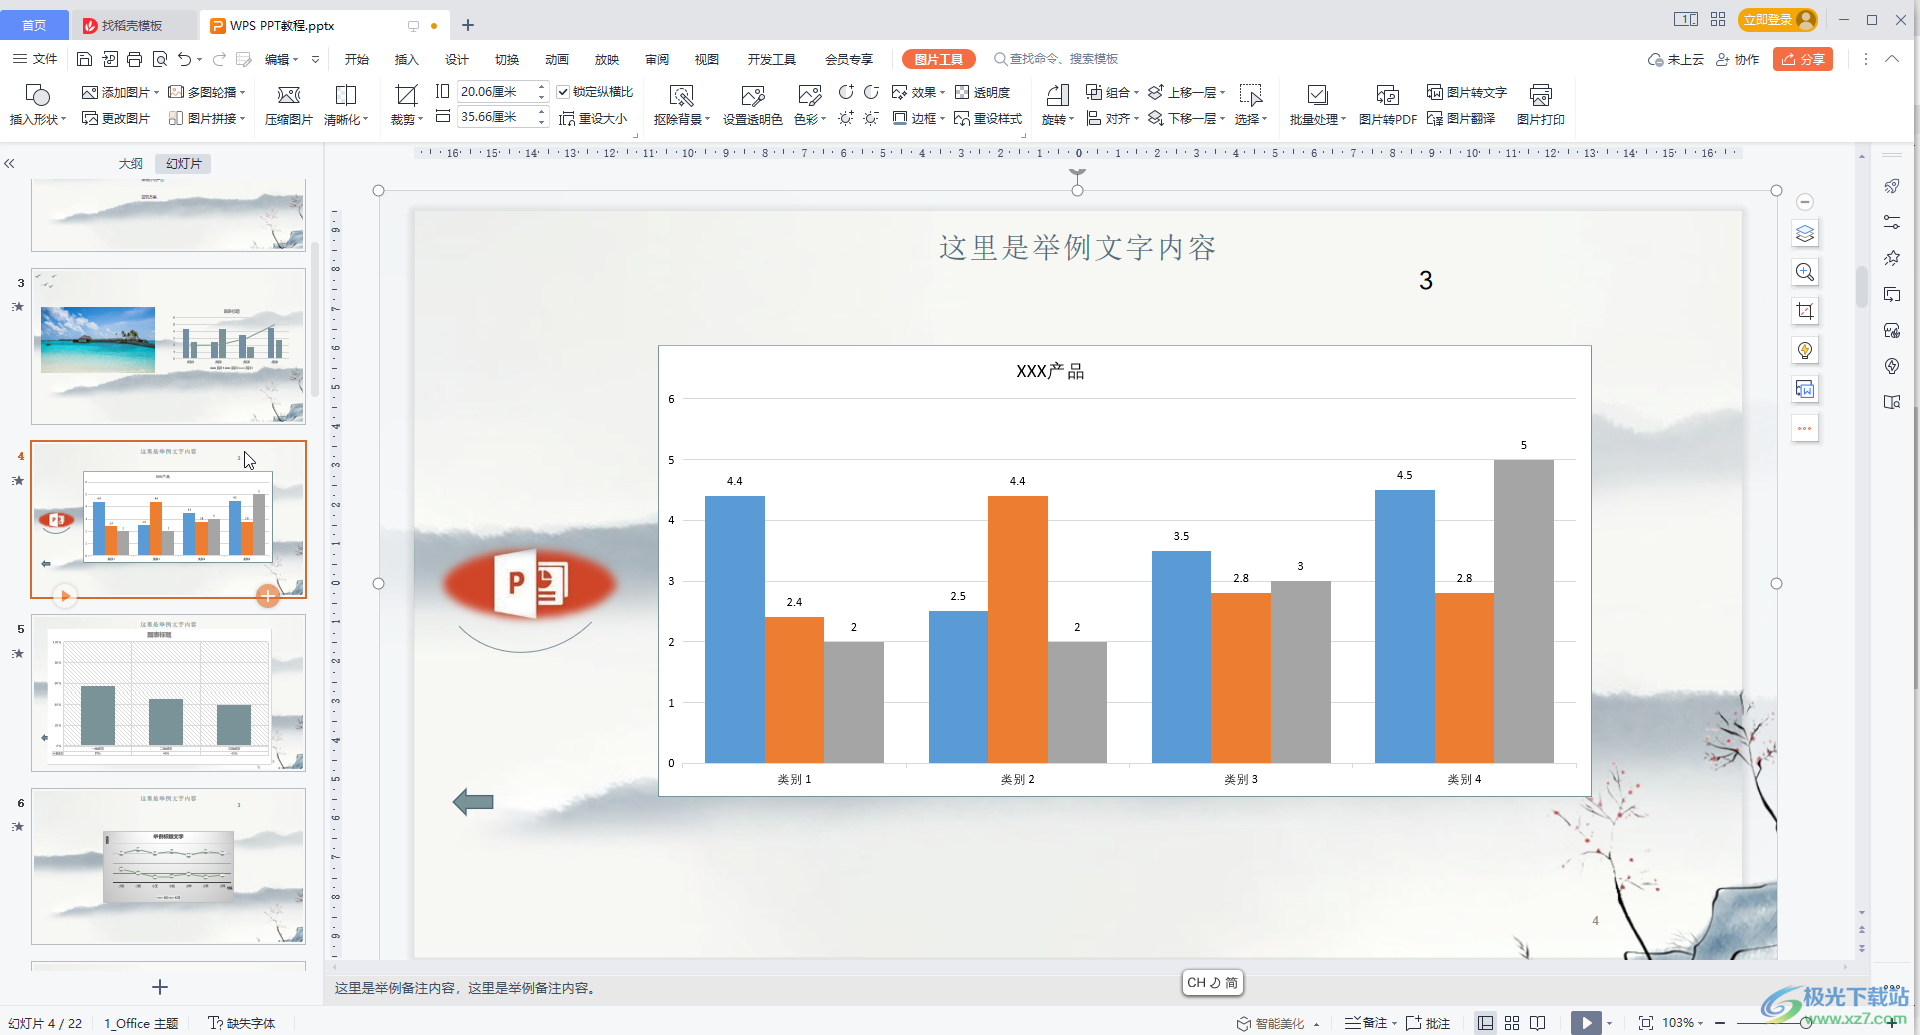Click Picture to Text tool
This screenshot has height=1035, width=1920.
(x=1466, y=92)
